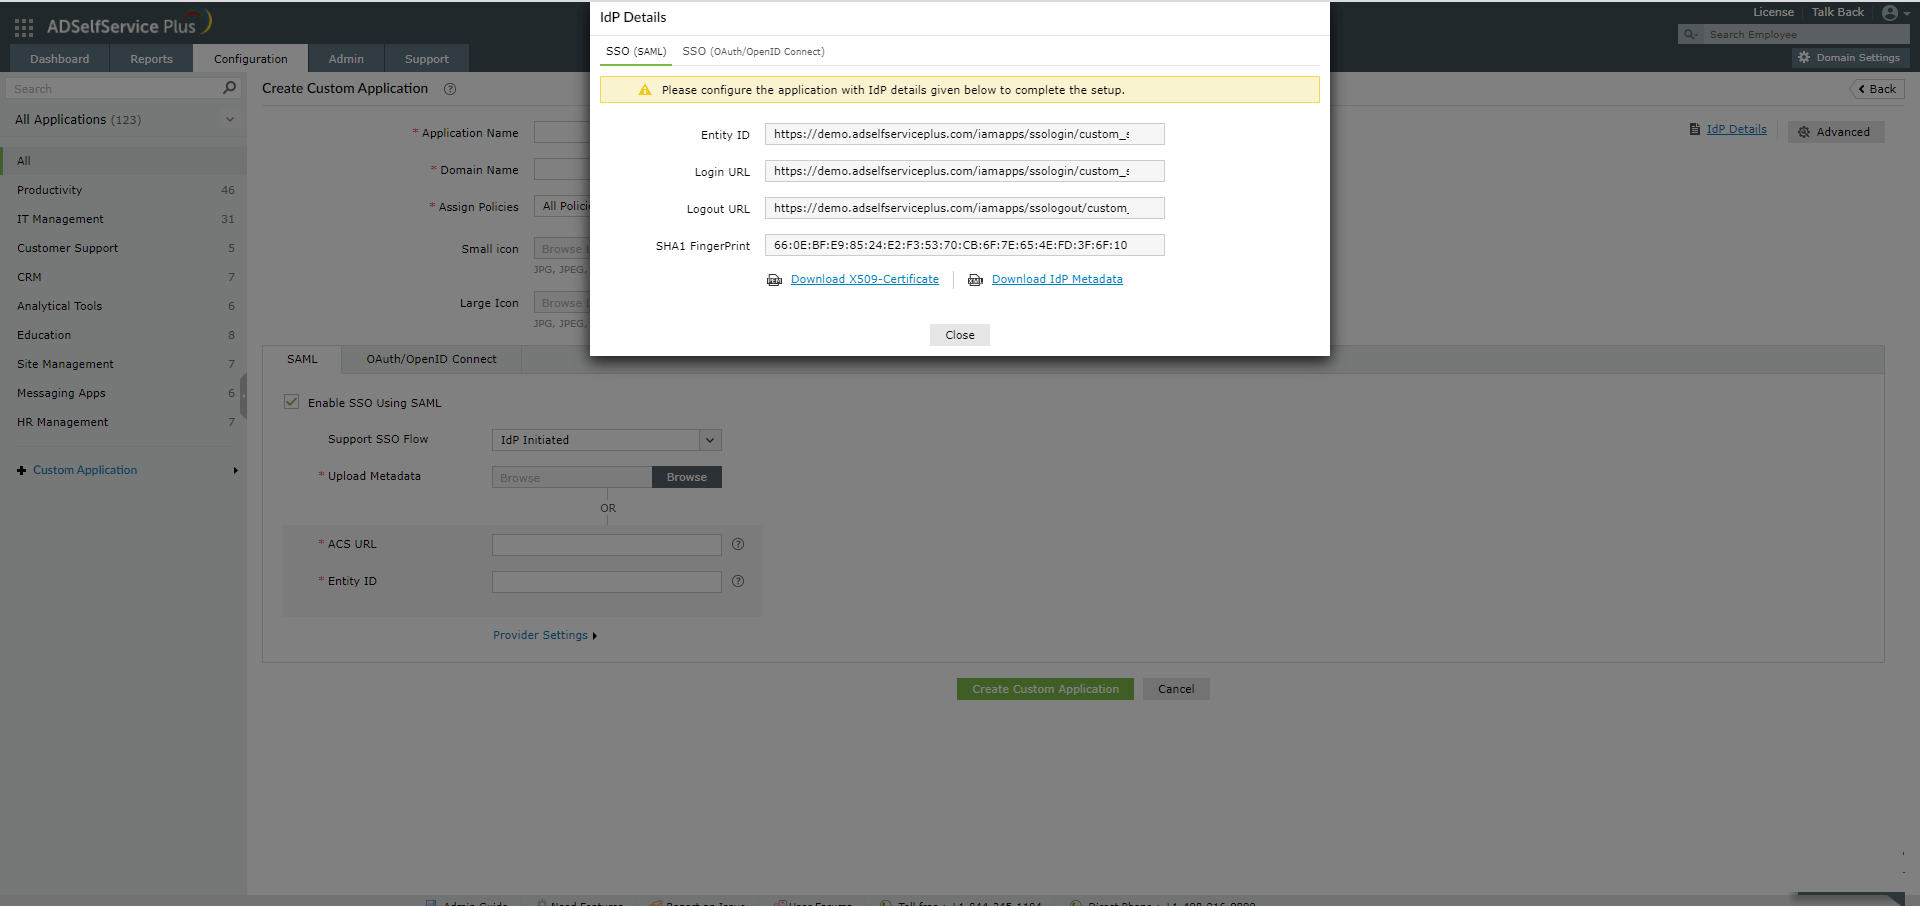Click the Domain Settings gear icon
The image size is (1920, 906).
point(1804,58)
